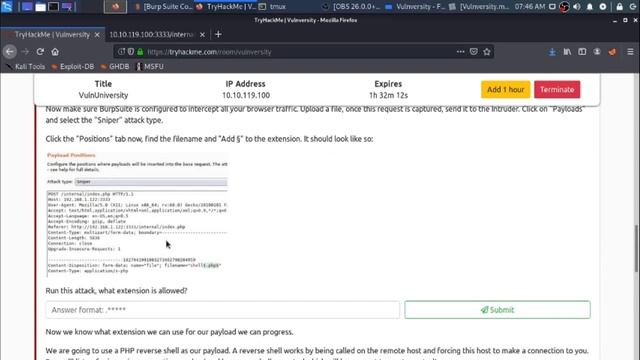
Task: Open the page actions three-dot menu
Action: click(460, 52)
